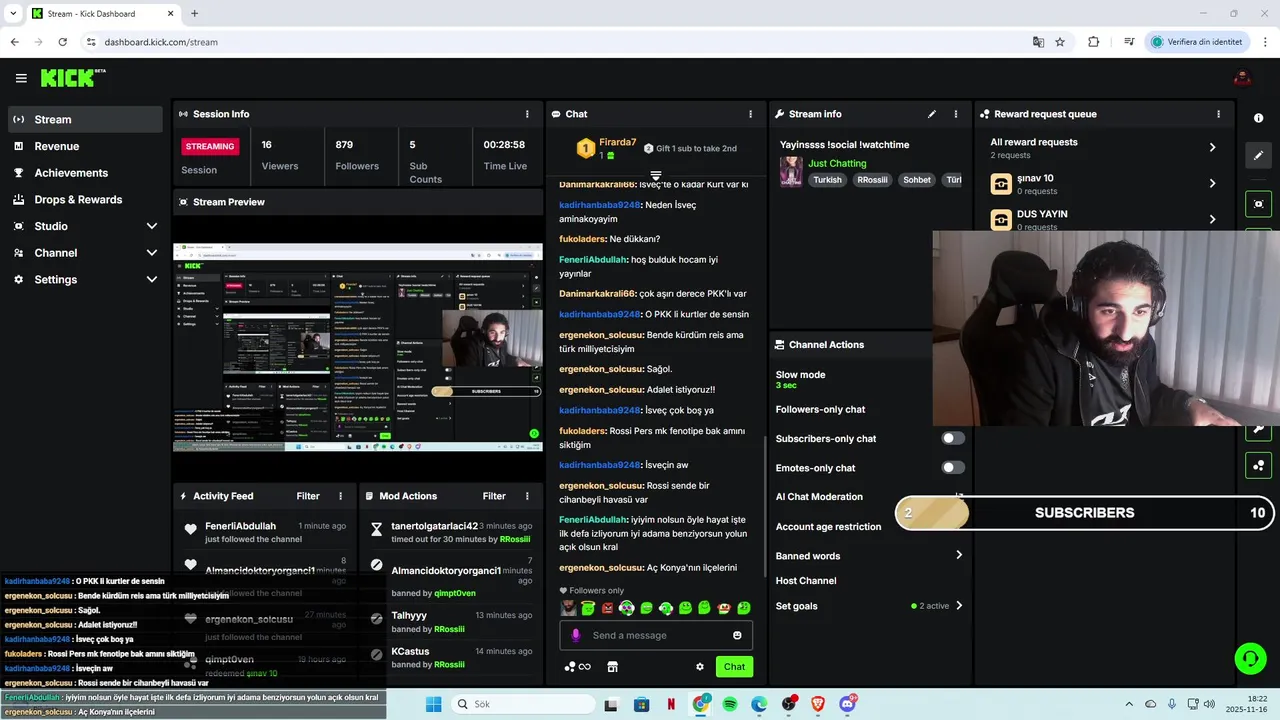1280x720 pixels.
Task: Toggle Emotes-only chat switch
Action: click(953, 467)
